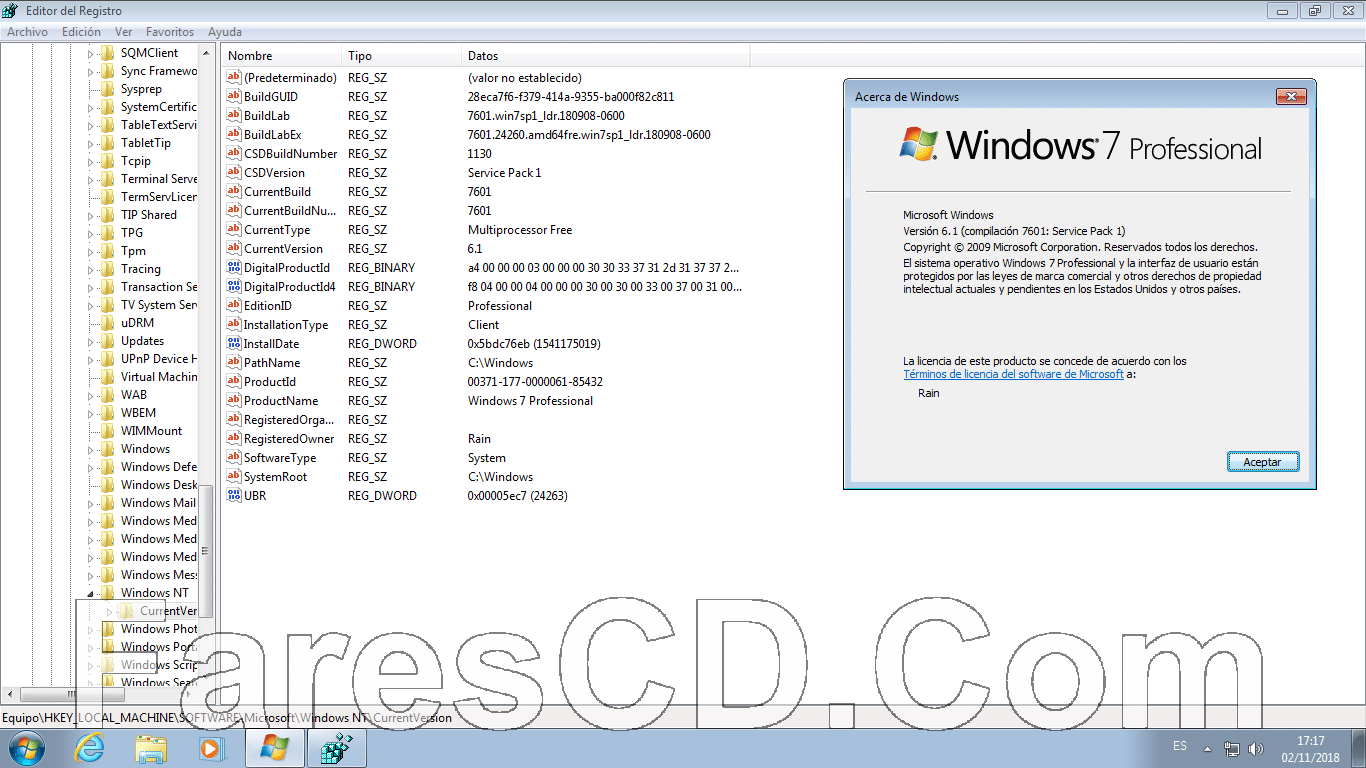Expand the Windows key in tree
The height and width of the screenshot is (768, 1366).
coord(90,449)
